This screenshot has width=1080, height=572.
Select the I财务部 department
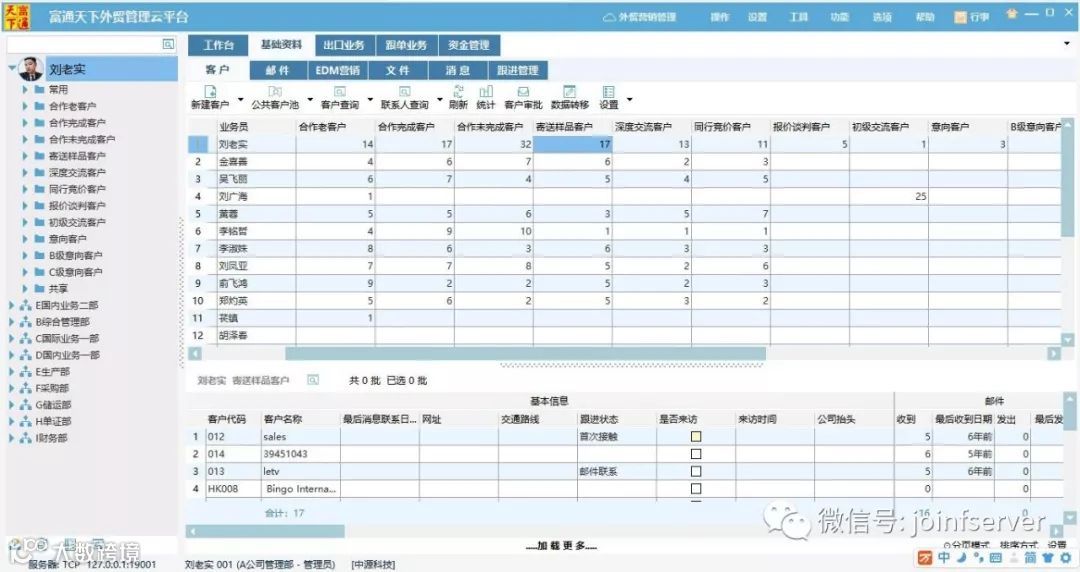51,438
